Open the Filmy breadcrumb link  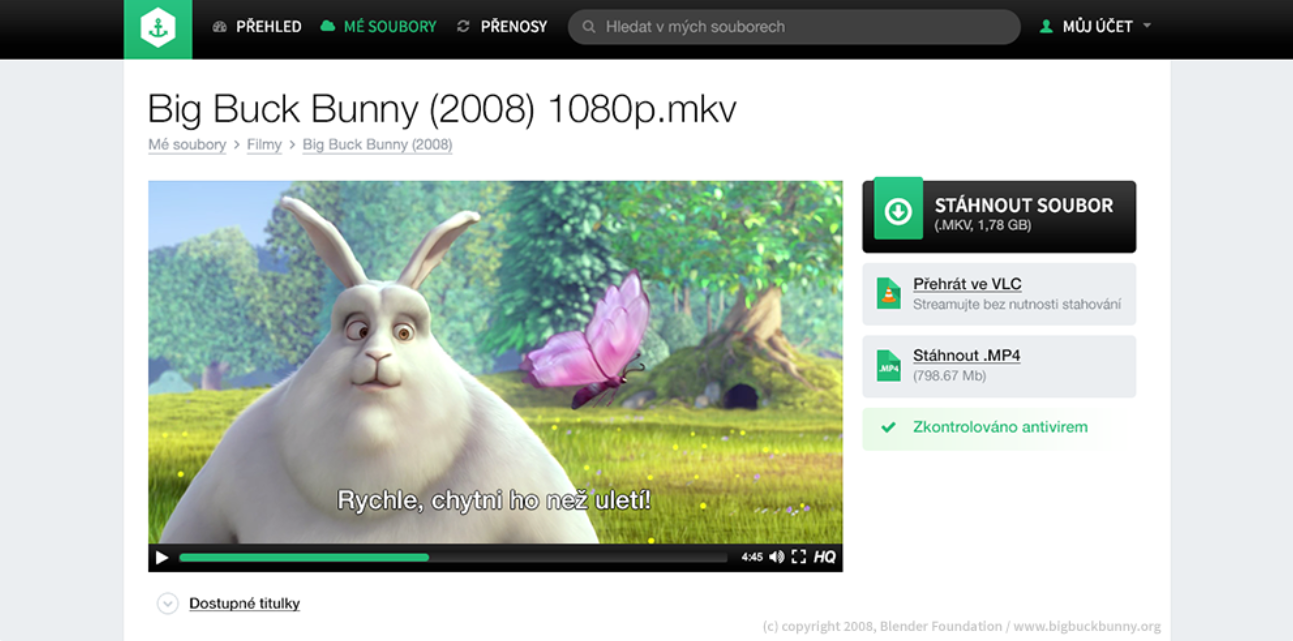(264, 145)
